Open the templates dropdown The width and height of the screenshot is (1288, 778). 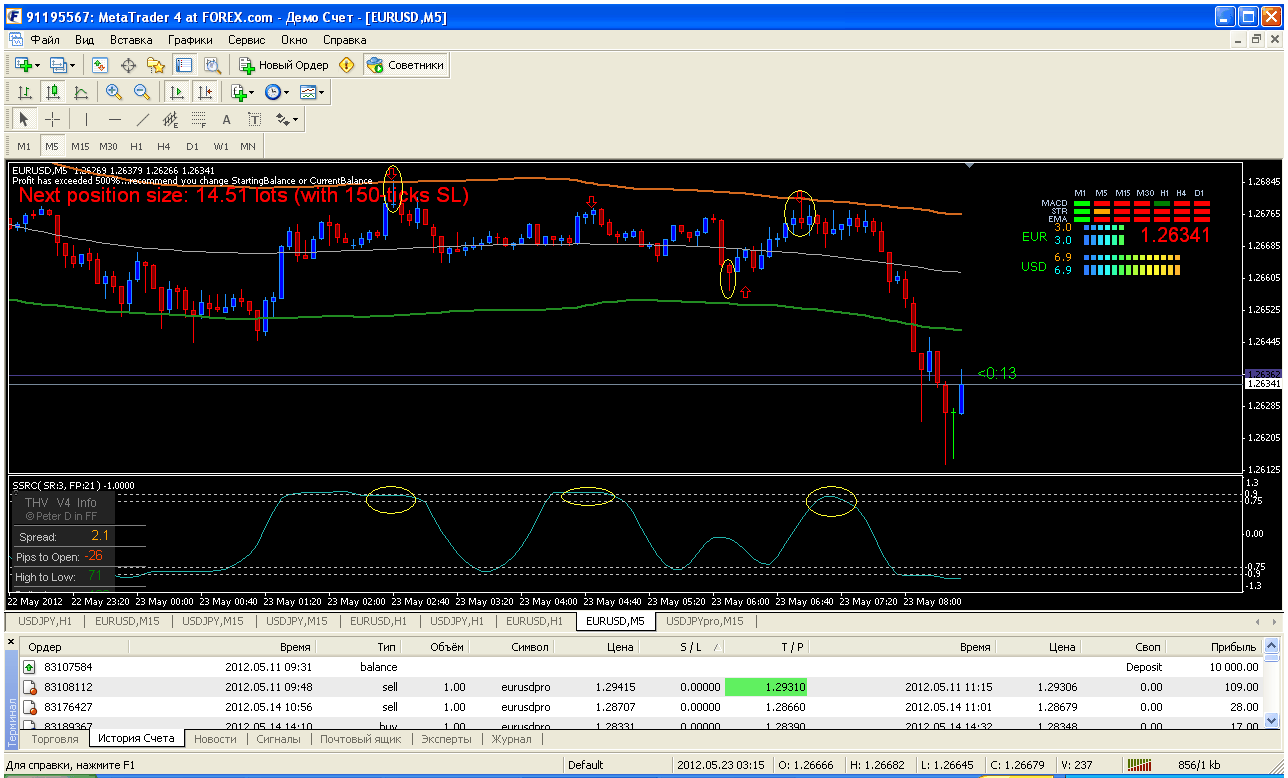313,92
